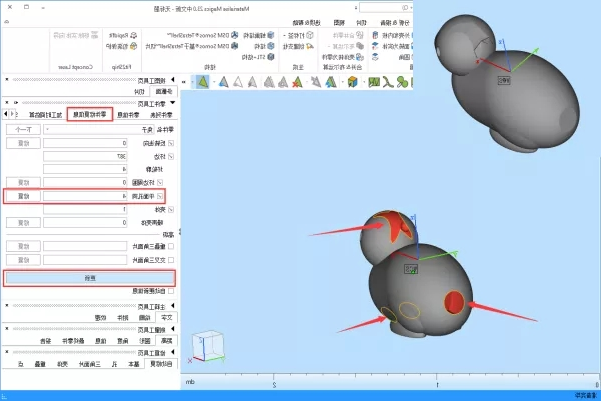This screenshot has width=601, height=401.
Task: Open dropdown arrow beside the shaded triangle icon
Action: (192, 82)
